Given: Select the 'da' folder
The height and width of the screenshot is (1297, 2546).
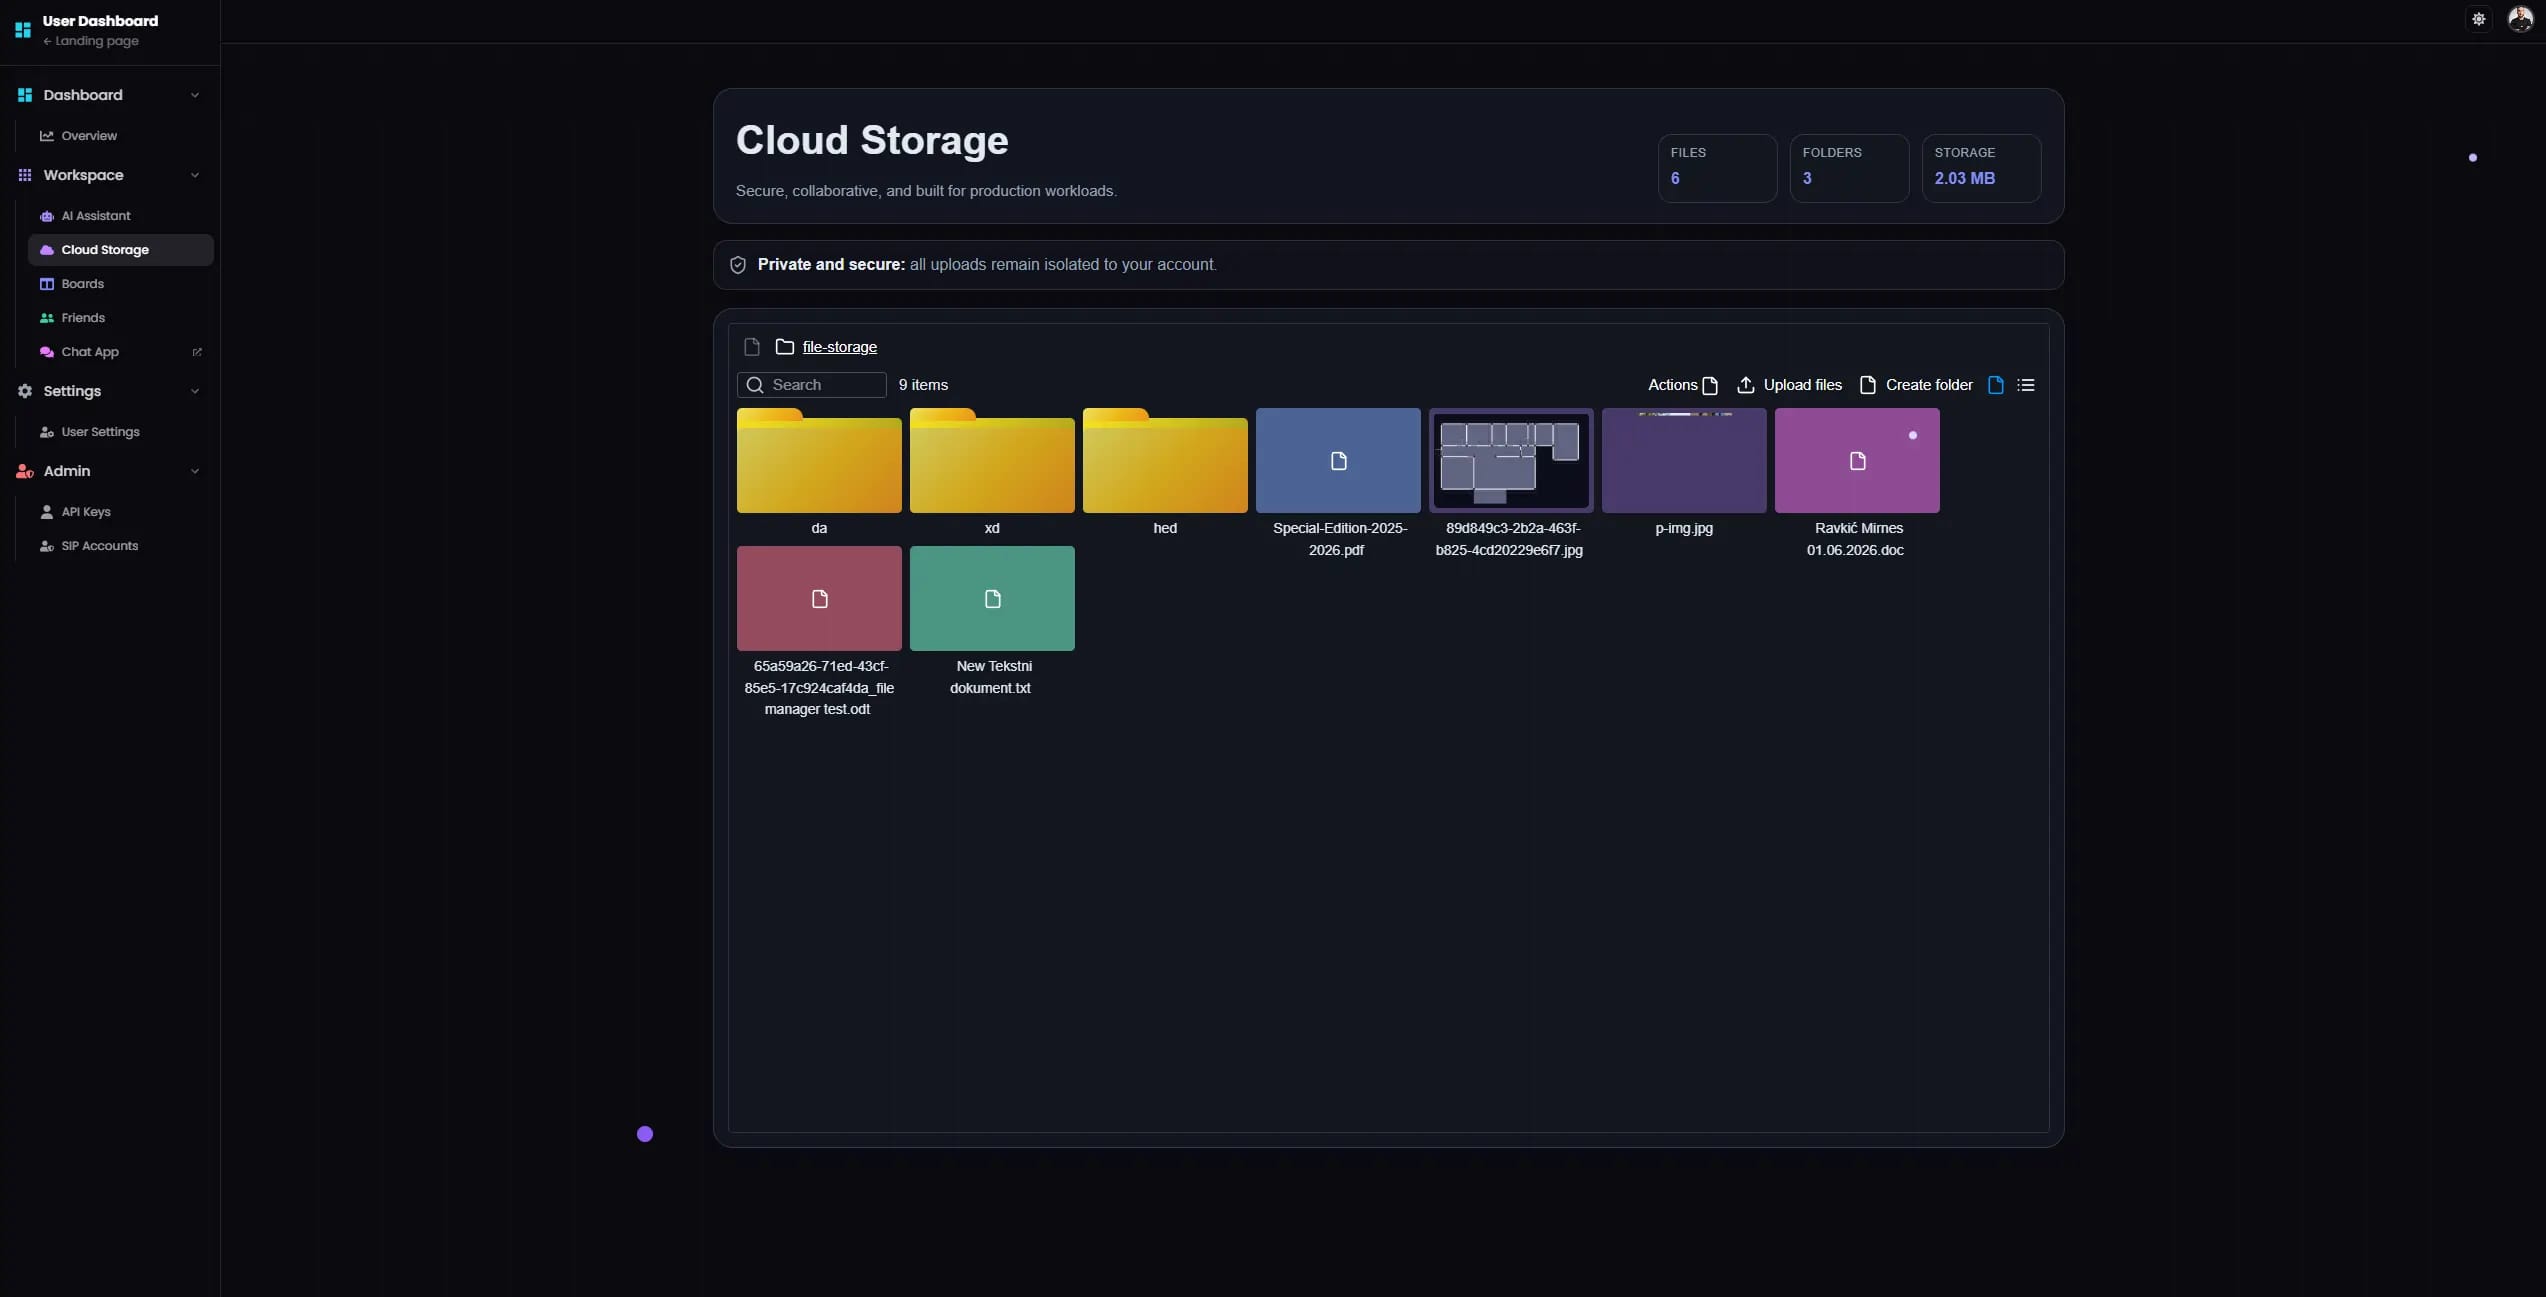Looking at the screenshot, I should tap(819, 461).
